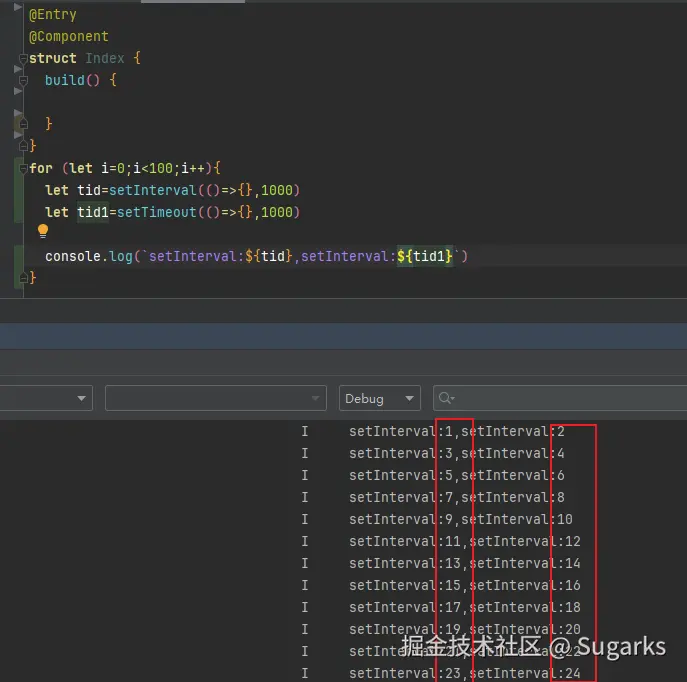687x682 pixels.
Task: Collapse the struct Index code fold
Action: coord(23,58)
